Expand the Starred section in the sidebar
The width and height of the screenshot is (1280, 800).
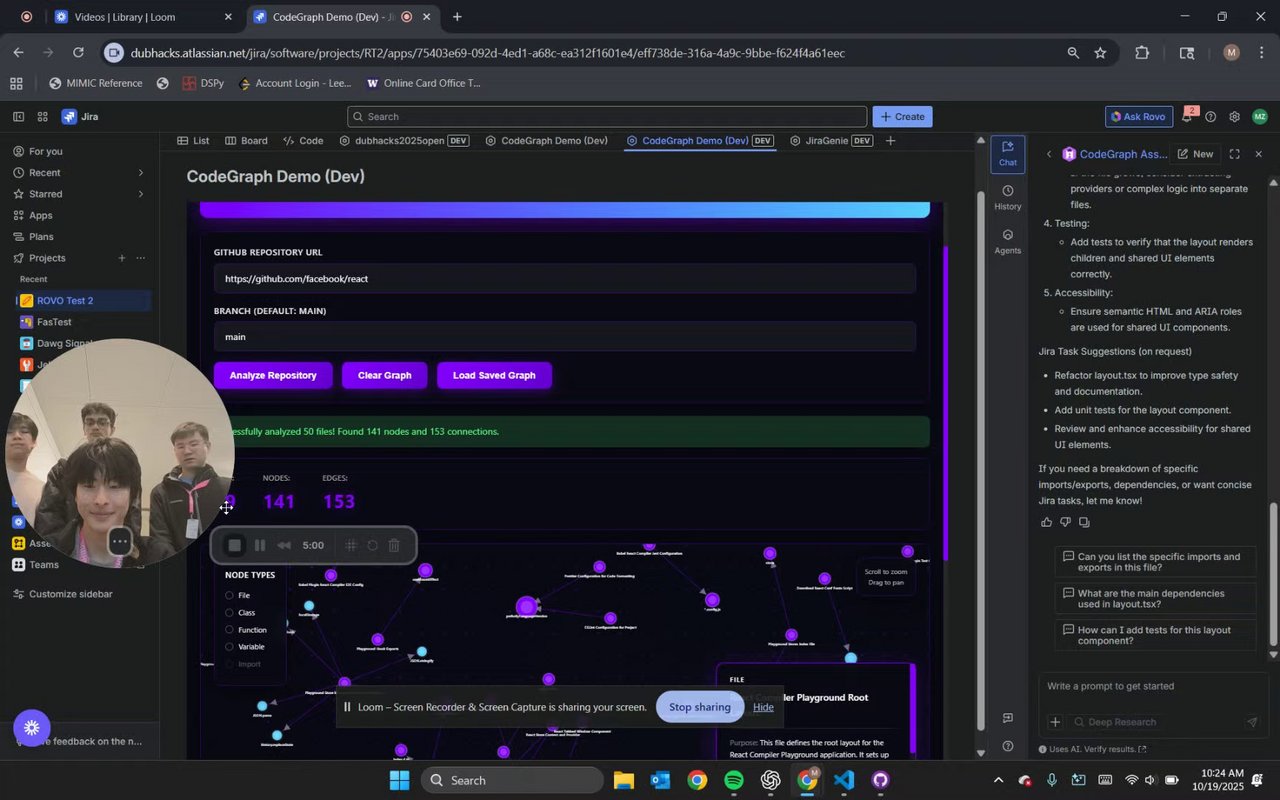(140, 194)
